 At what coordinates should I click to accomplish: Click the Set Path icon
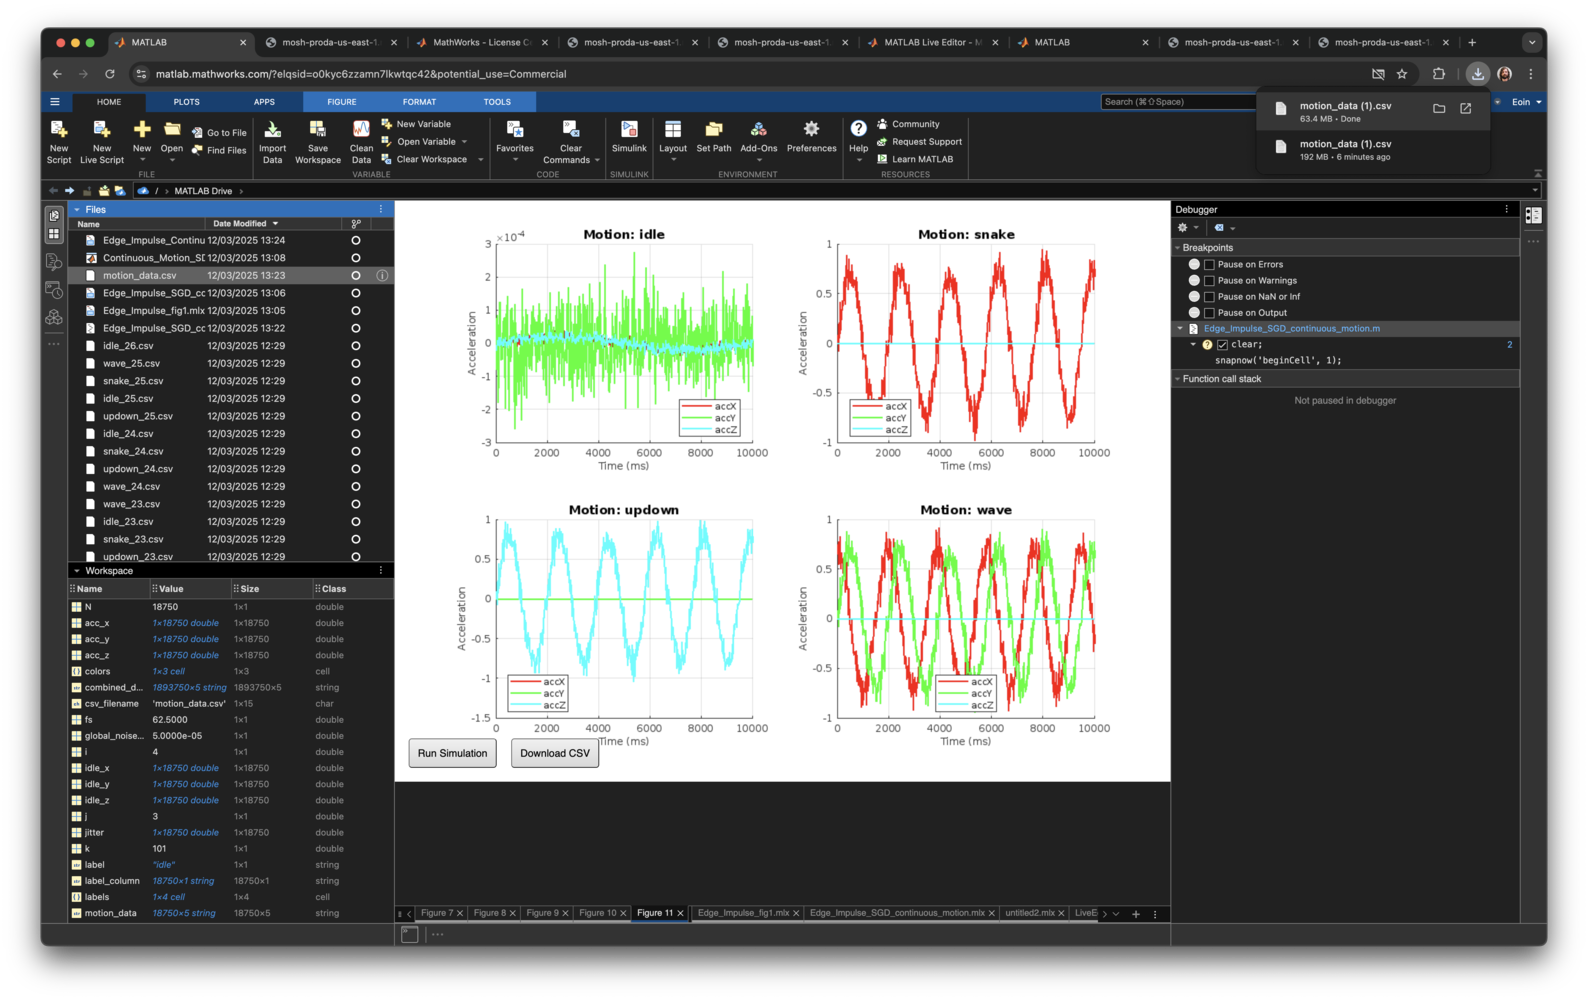(713, 130)
